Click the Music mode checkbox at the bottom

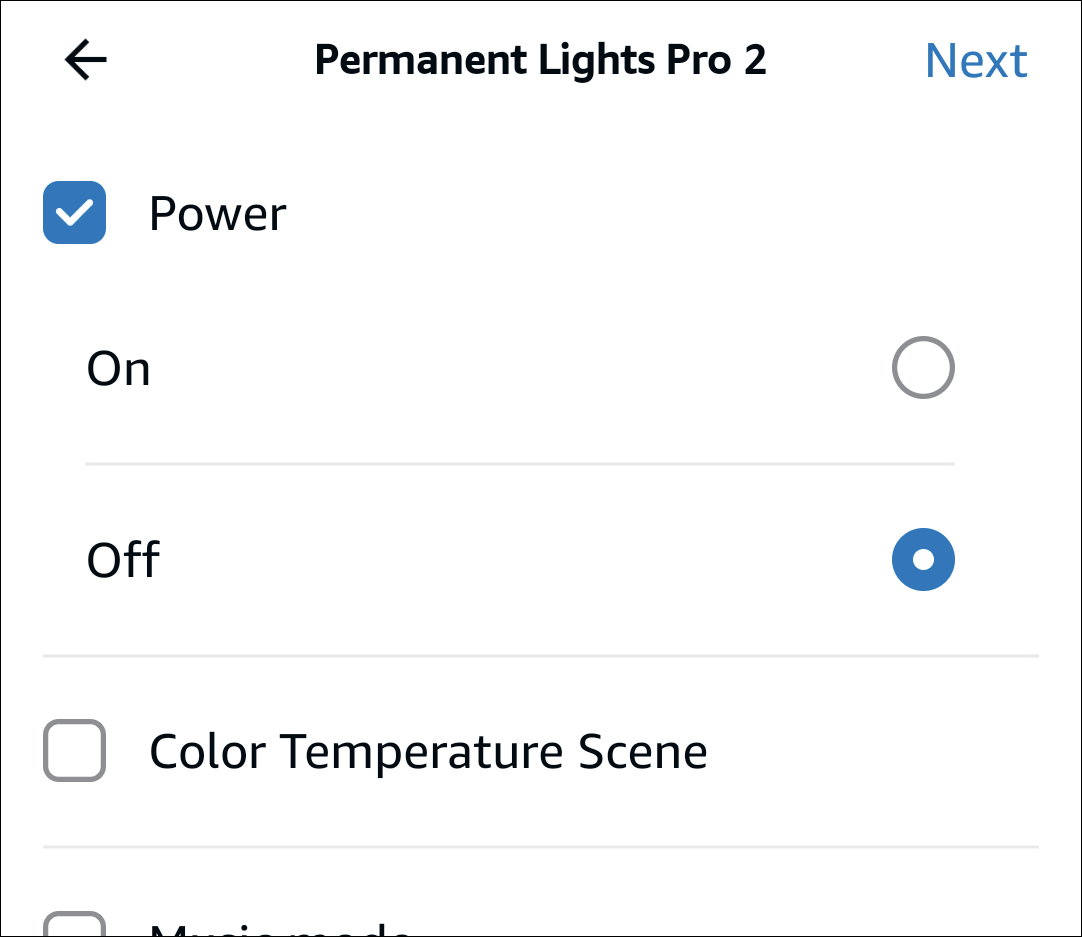[74, 925]
